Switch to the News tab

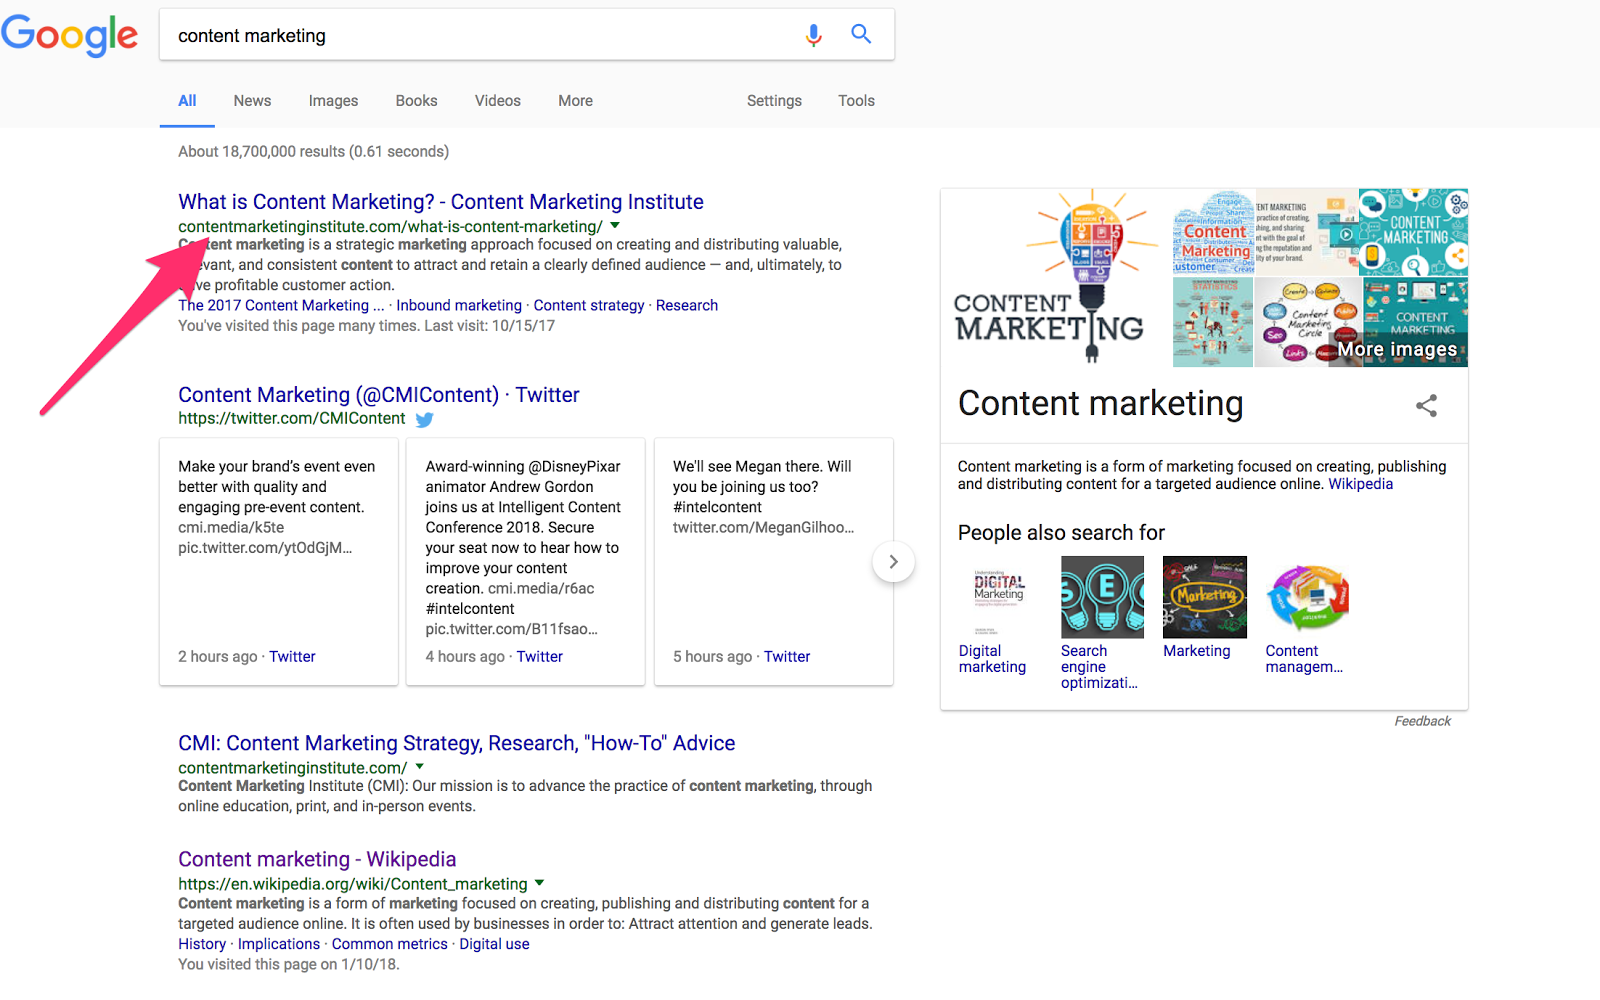tap(252, 101)
